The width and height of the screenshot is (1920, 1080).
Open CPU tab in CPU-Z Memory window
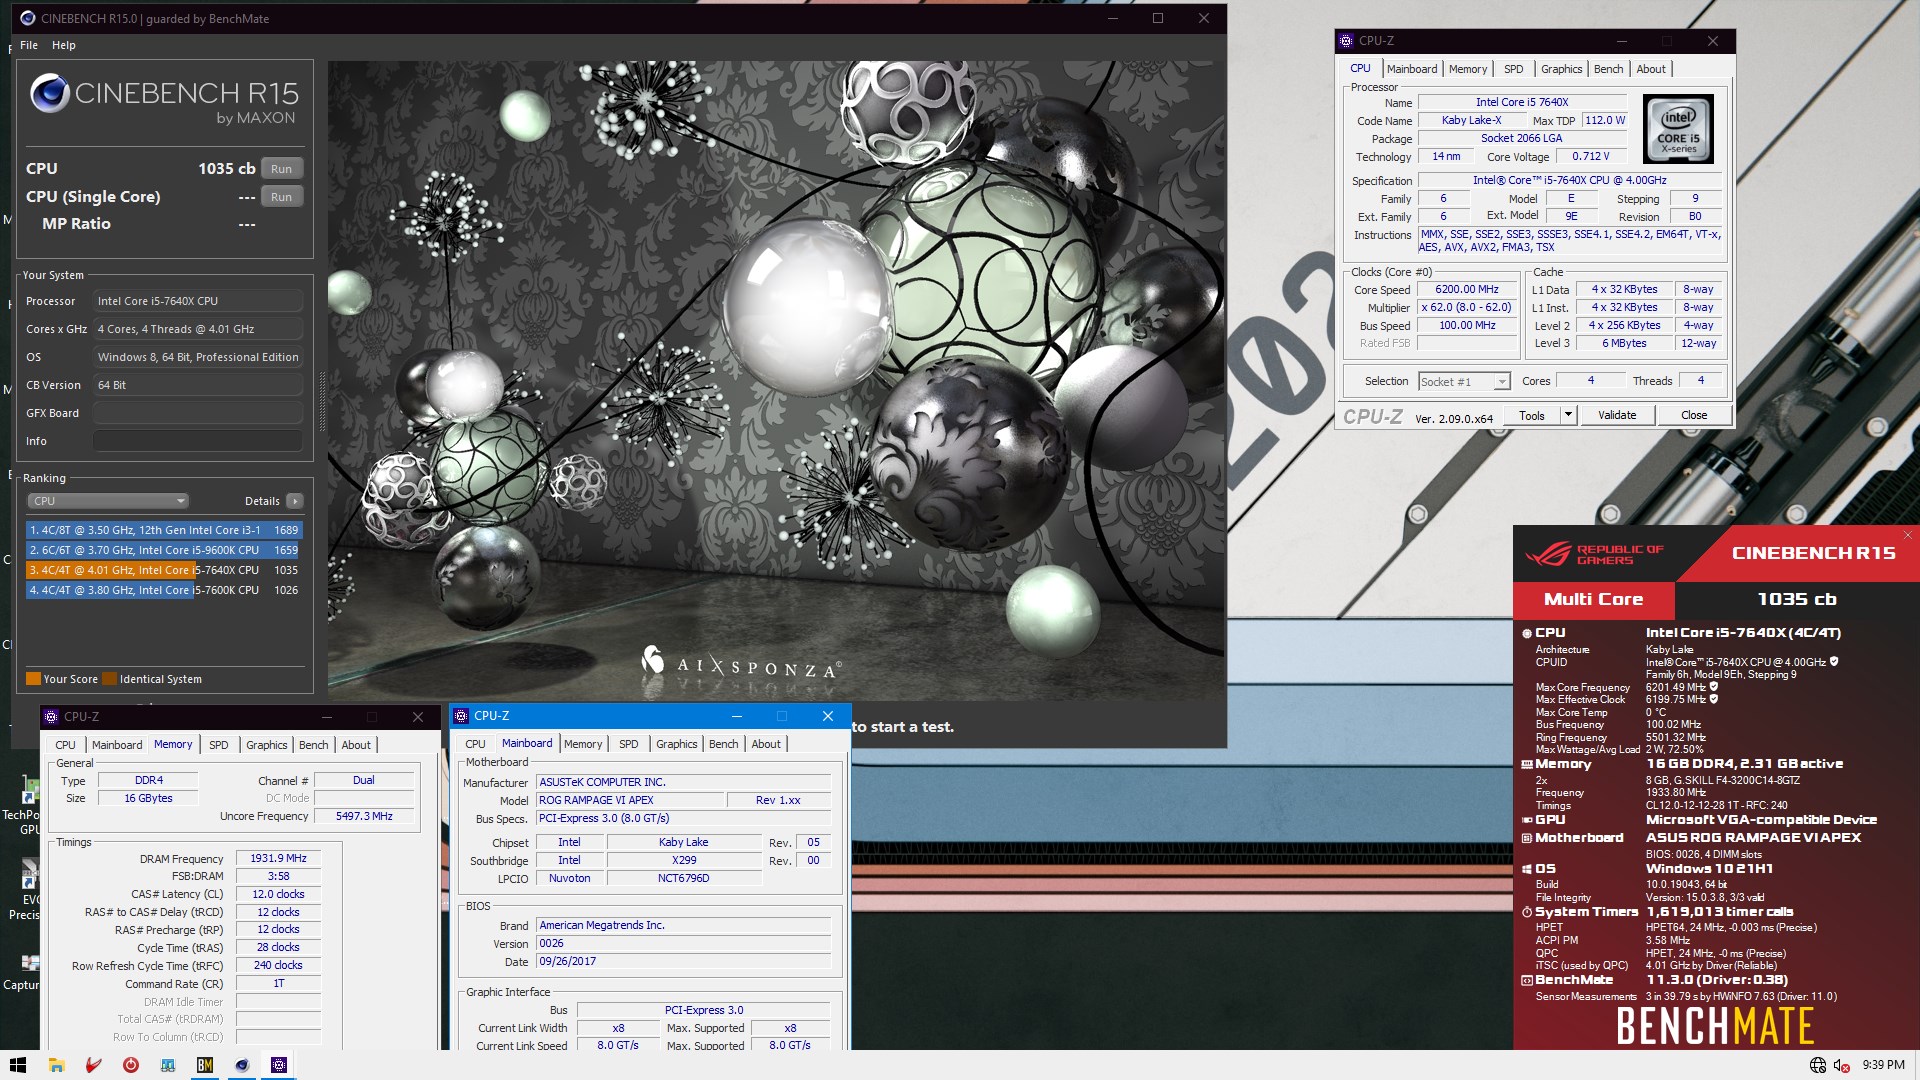click(65, 745)
